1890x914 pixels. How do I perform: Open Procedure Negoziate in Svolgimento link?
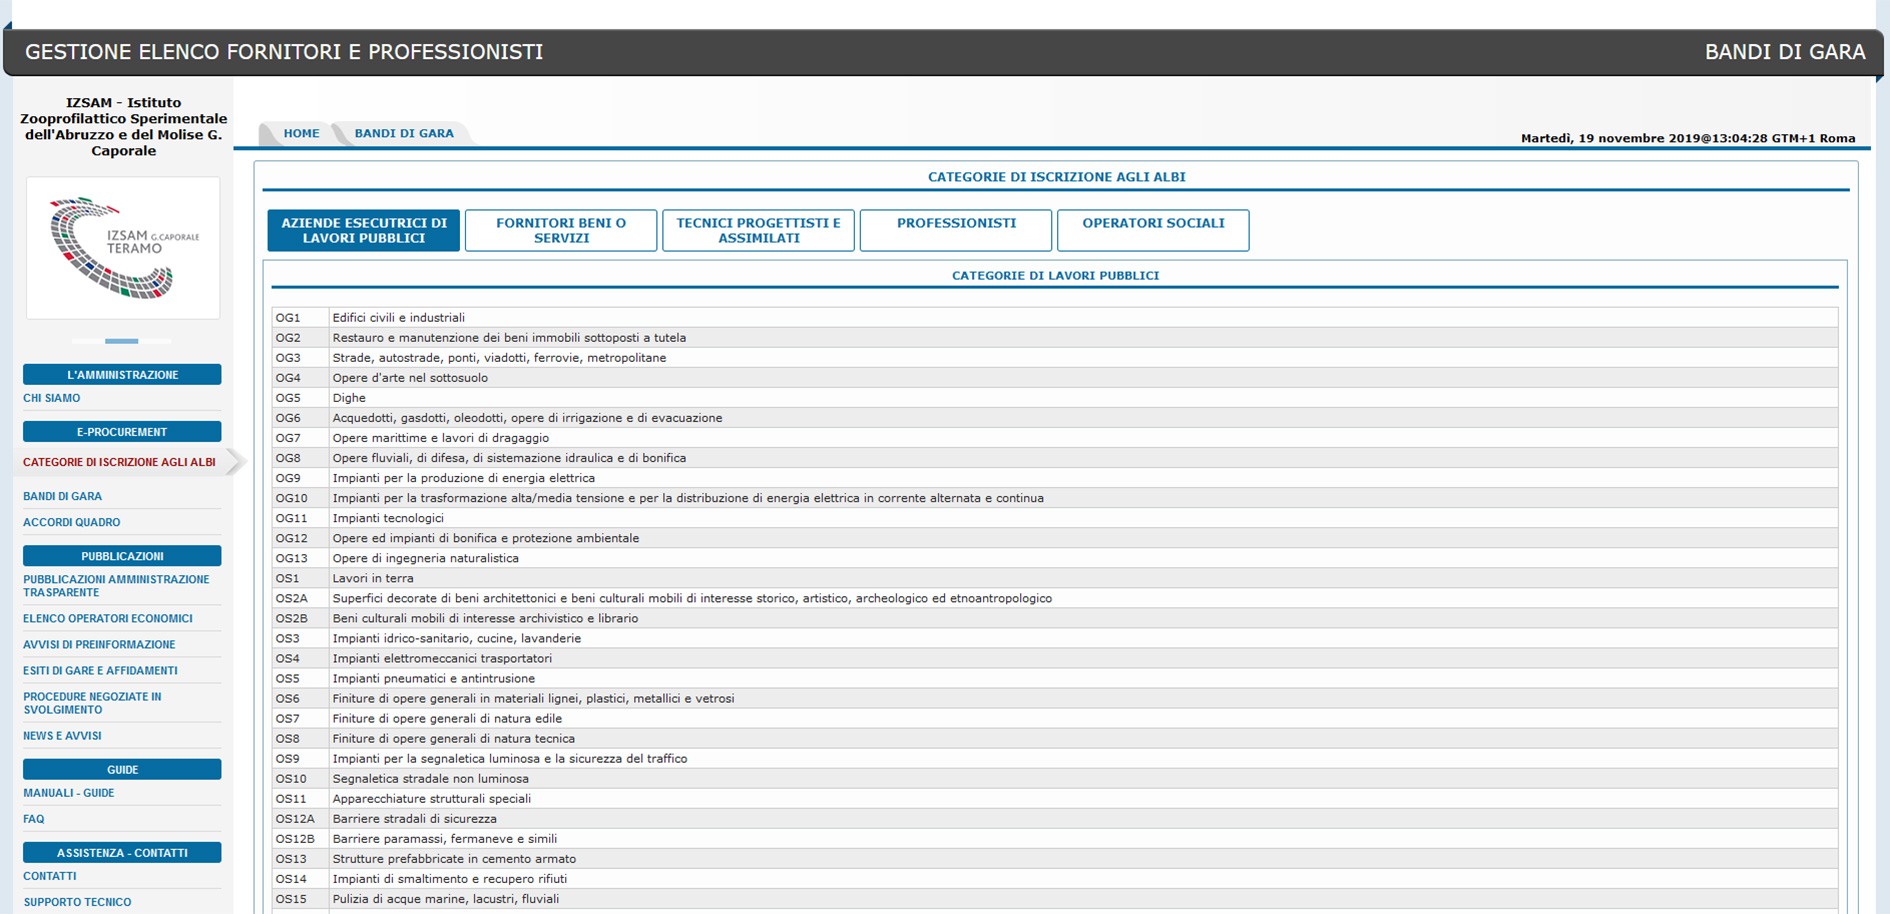point(92,703)
